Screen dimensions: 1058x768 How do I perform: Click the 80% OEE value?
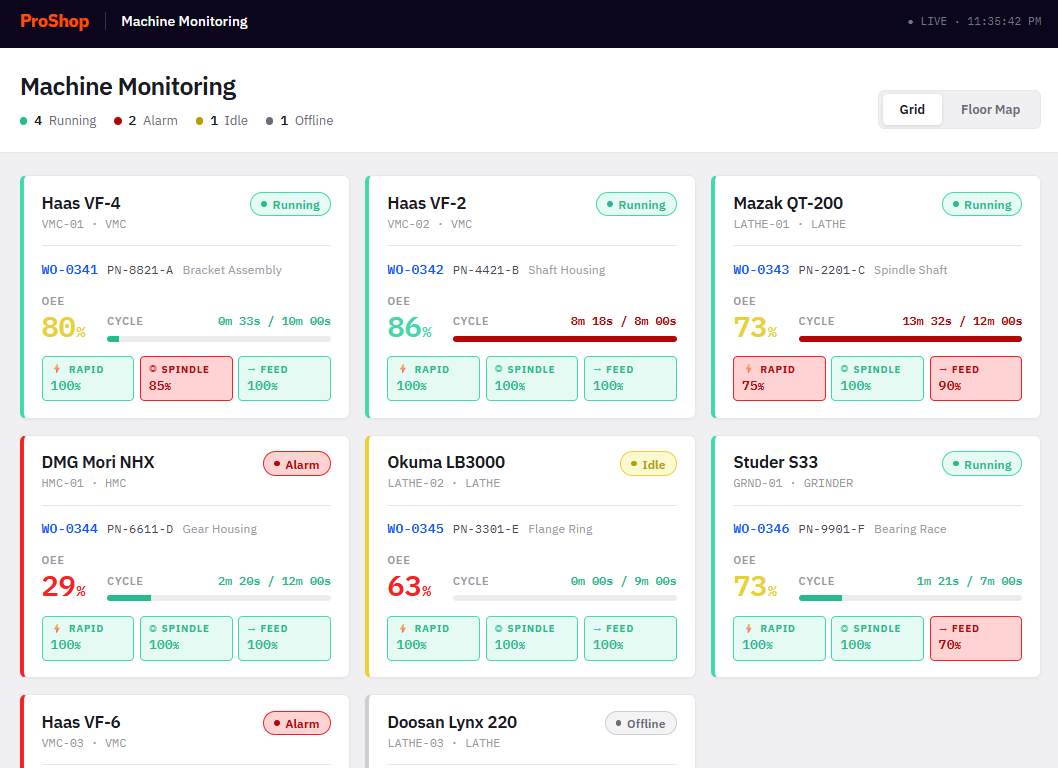(x=63, y=327)
